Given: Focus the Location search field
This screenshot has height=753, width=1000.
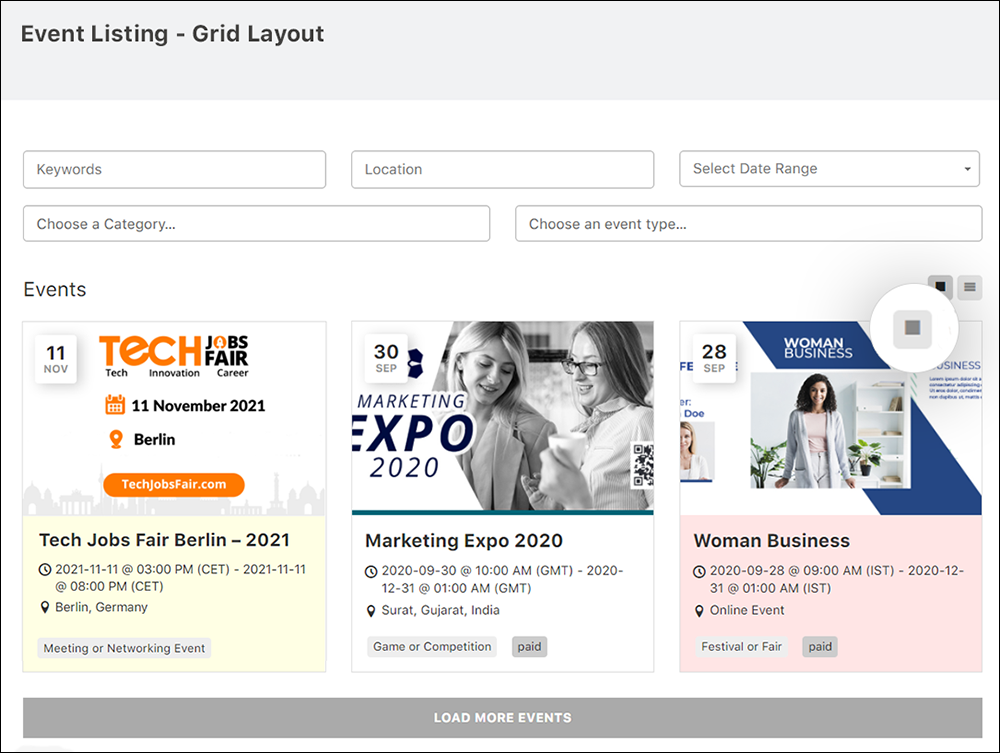Looking at the screenshot, I should [503, 170].
